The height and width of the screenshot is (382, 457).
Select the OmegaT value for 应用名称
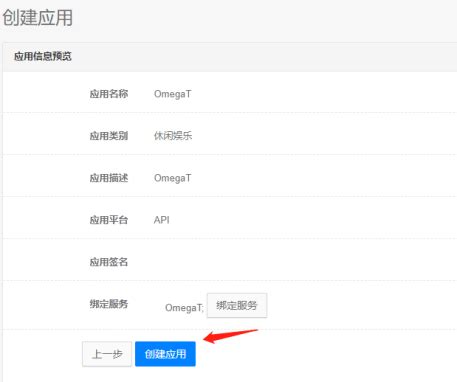click(173, 94)
